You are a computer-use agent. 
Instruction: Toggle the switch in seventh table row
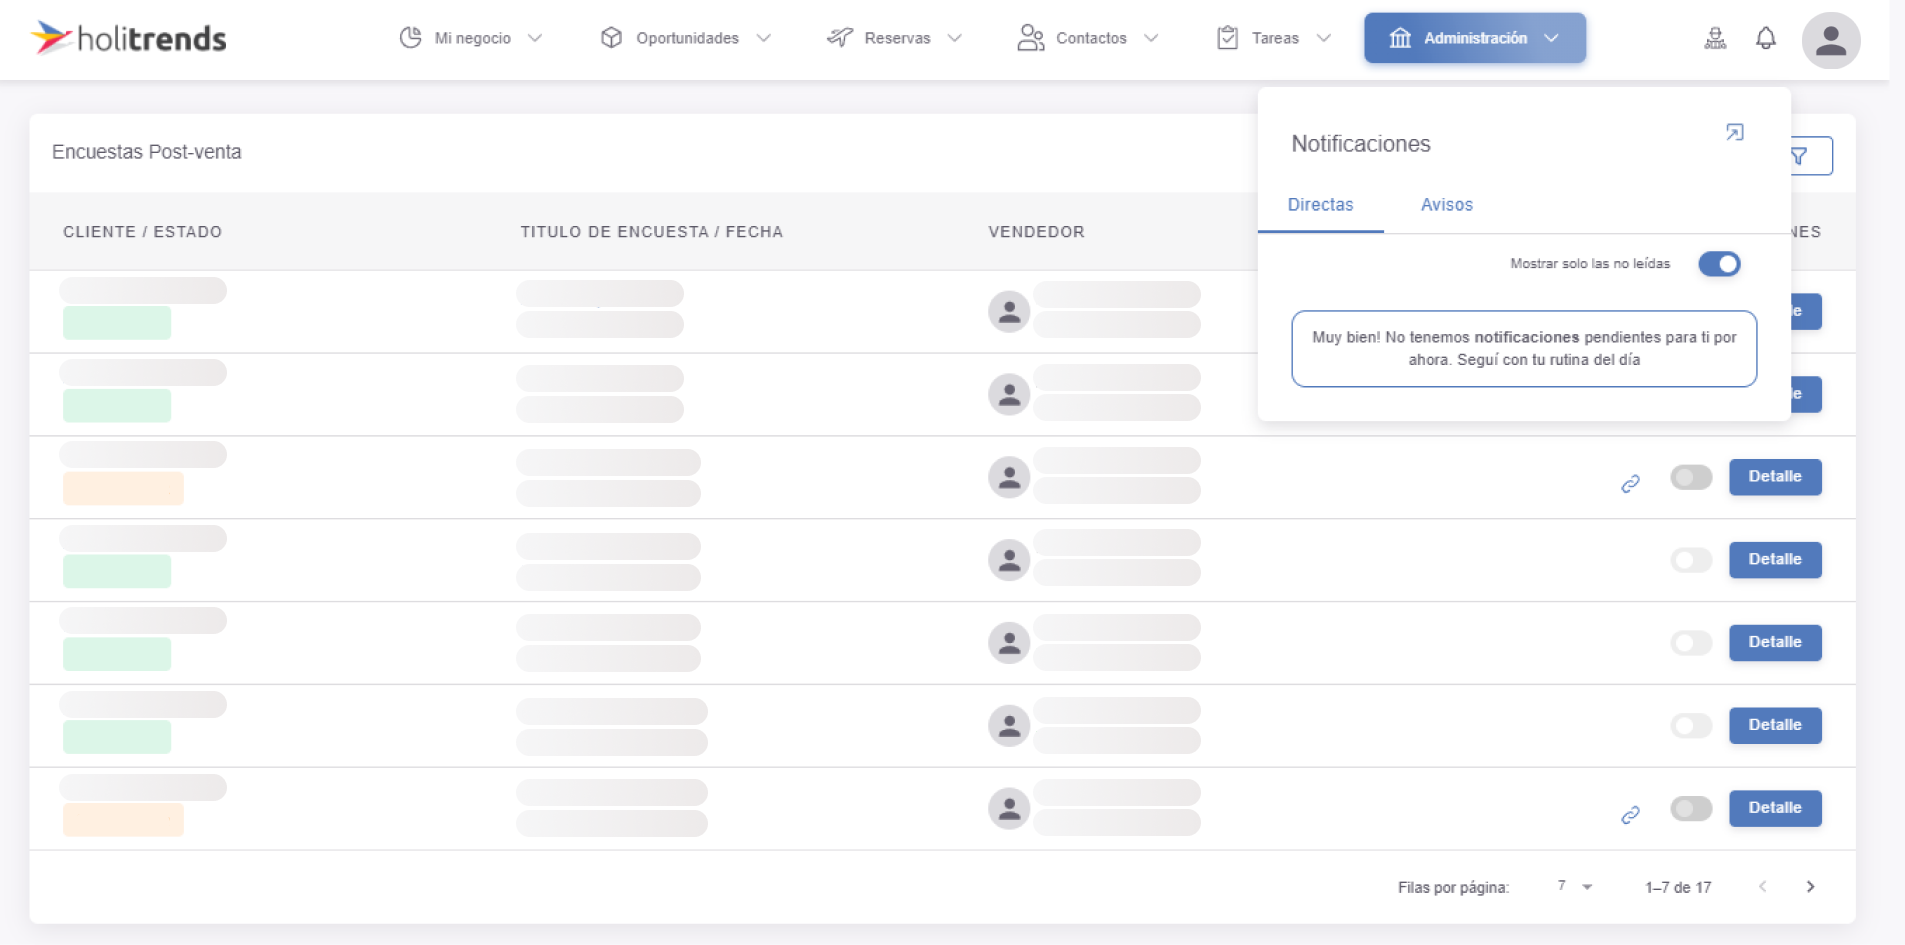pyautogui.click(x=1691, y=808)
